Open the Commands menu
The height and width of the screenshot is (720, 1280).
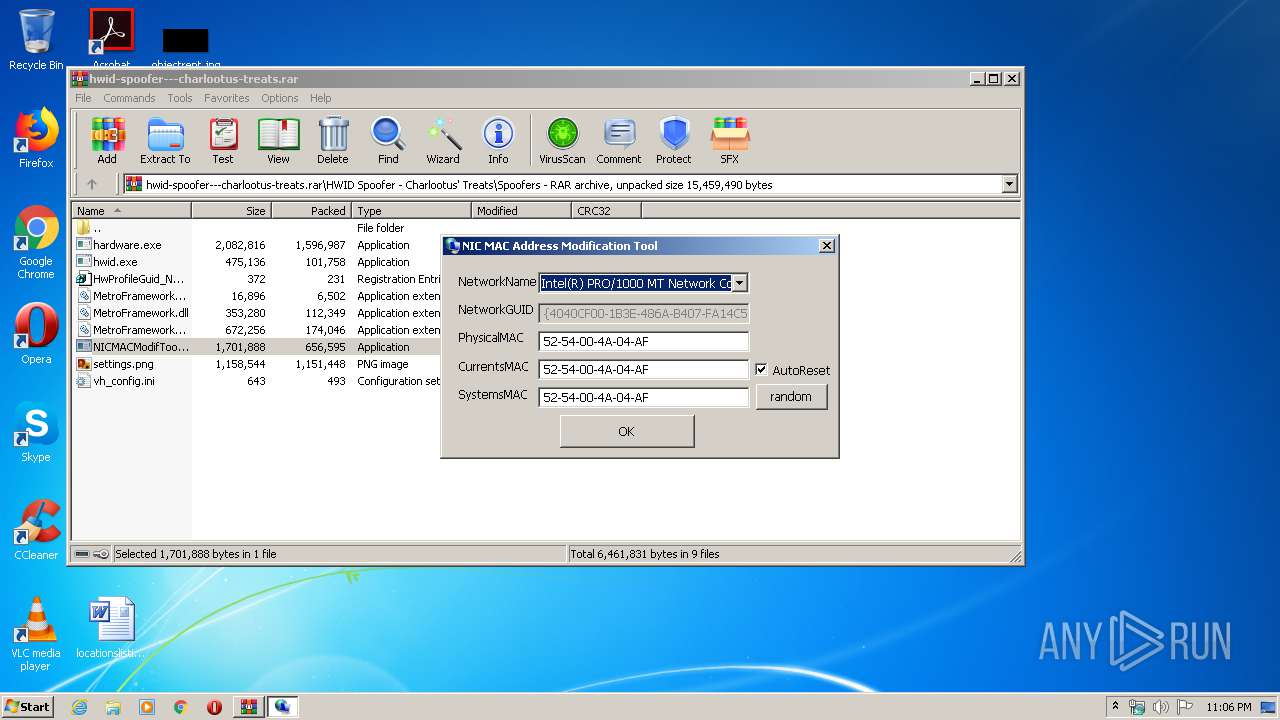[129, 98]
